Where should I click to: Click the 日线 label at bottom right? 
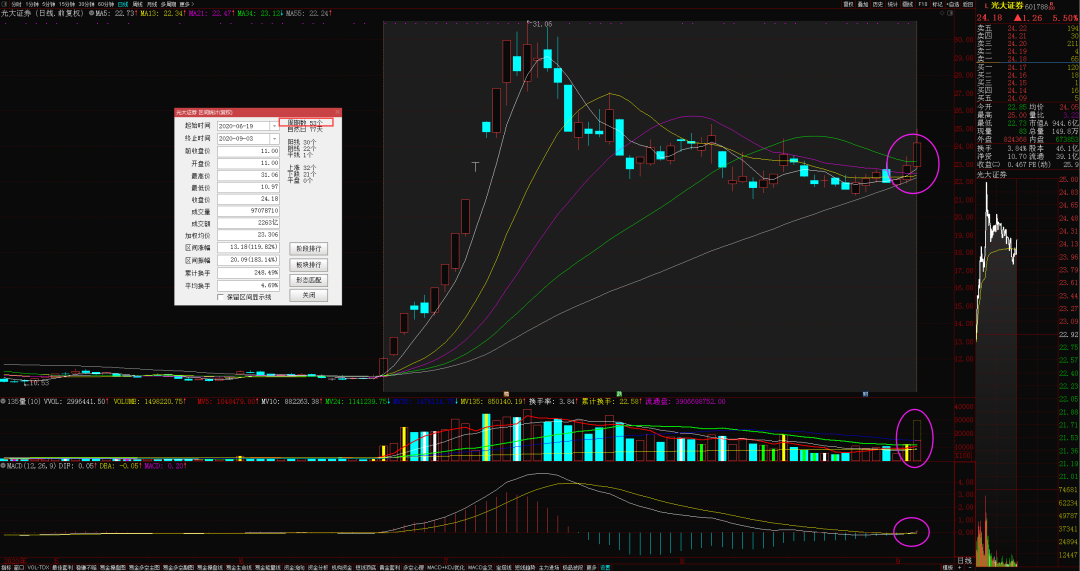click(965, 561)
